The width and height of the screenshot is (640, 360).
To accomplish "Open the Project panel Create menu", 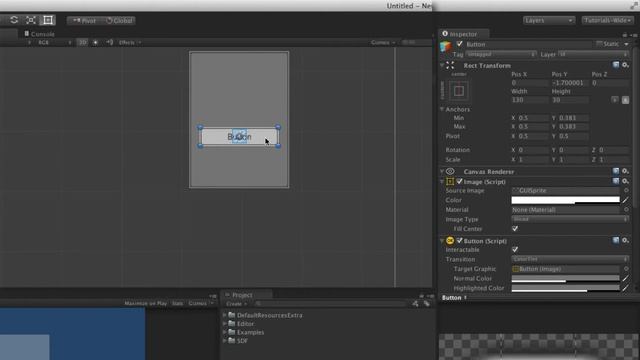I will tap(236, 304).
